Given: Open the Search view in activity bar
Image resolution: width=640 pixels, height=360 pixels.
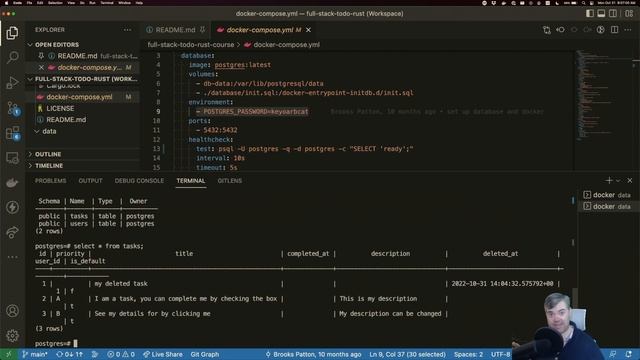Looking at the screenshot, I should [12, 57].
